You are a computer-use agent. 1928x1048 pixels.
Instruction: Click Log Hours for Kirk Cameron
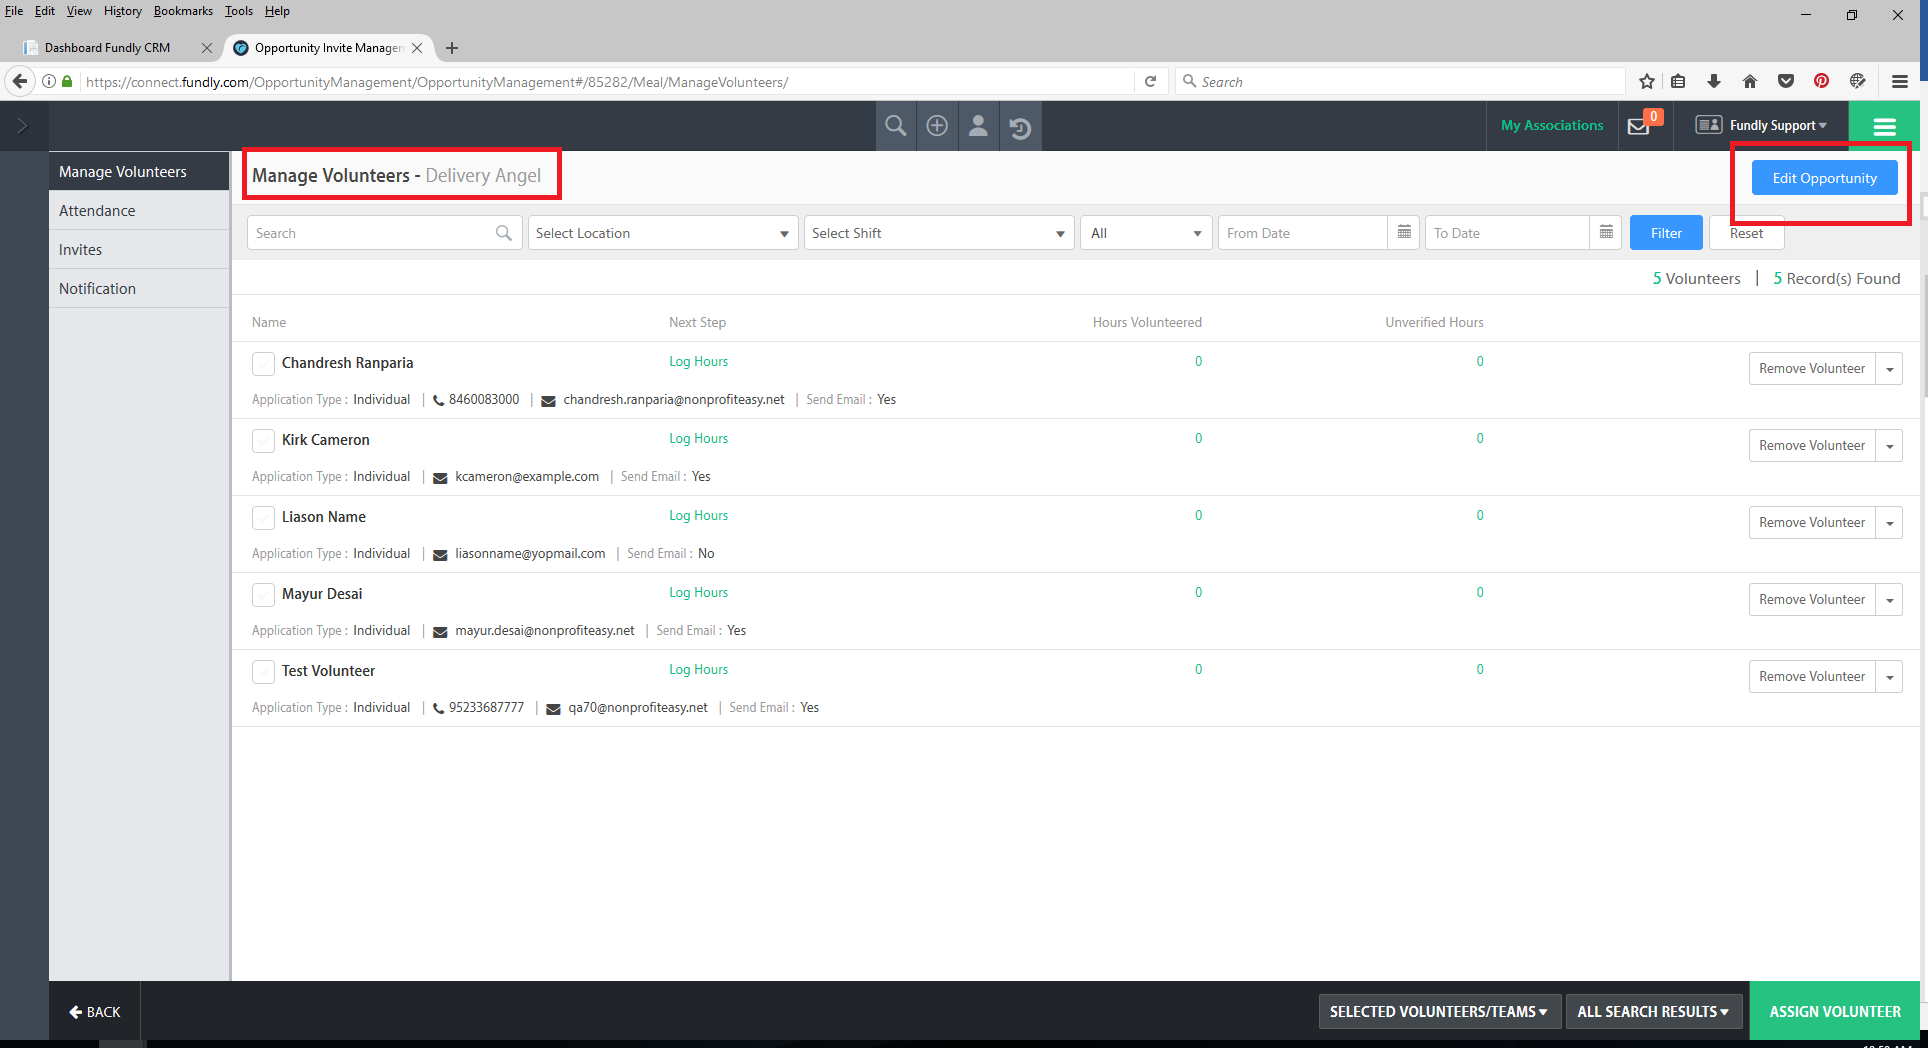pyautogui.click(x=698, y=439)
